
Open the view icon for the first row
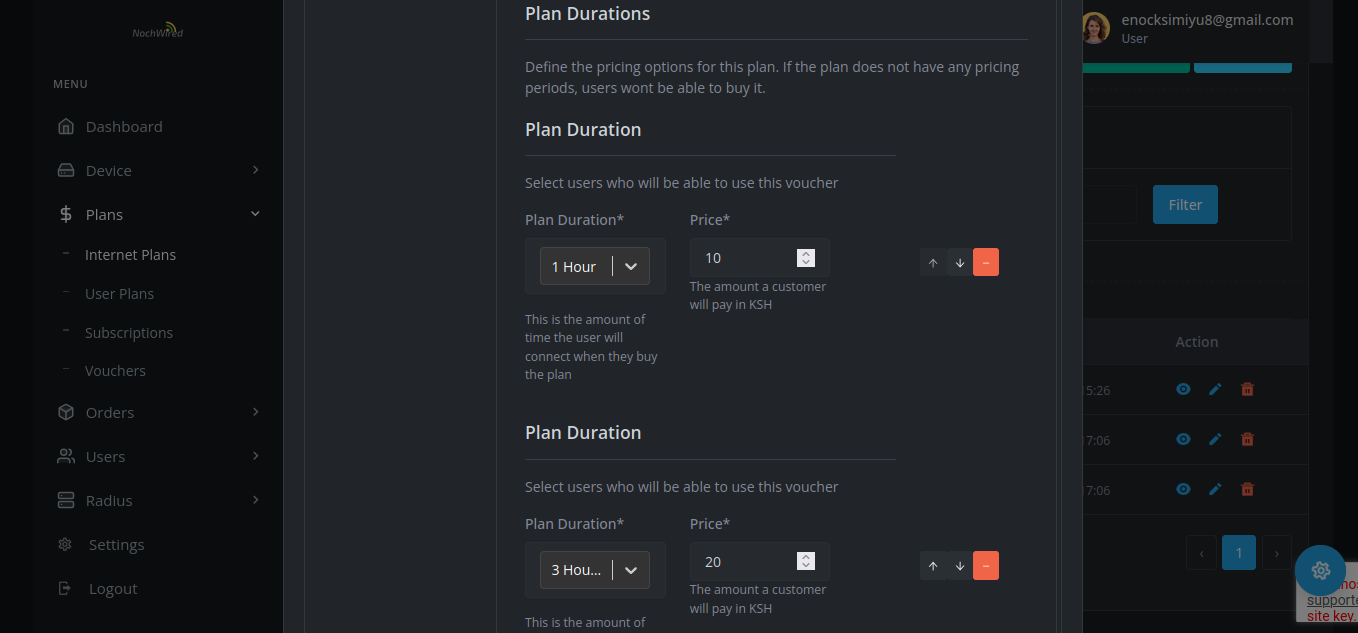tap(1183, 390)
